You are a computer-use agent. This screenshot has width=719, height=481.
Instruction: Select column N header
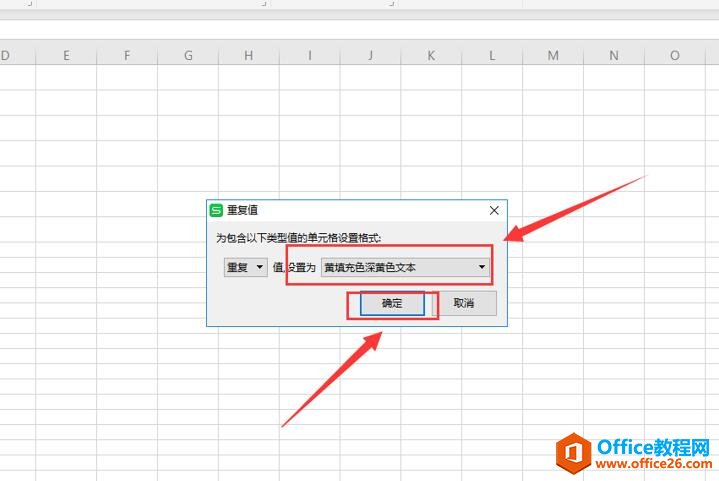(614, 55)
